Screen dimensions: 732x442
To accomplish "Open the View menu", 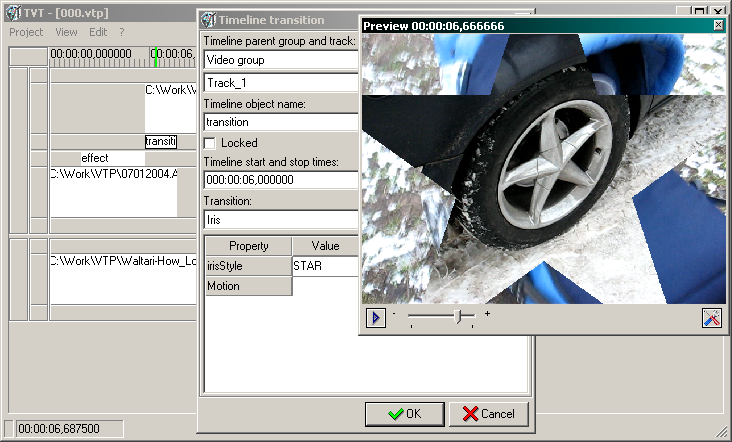I will coord(66,32).
